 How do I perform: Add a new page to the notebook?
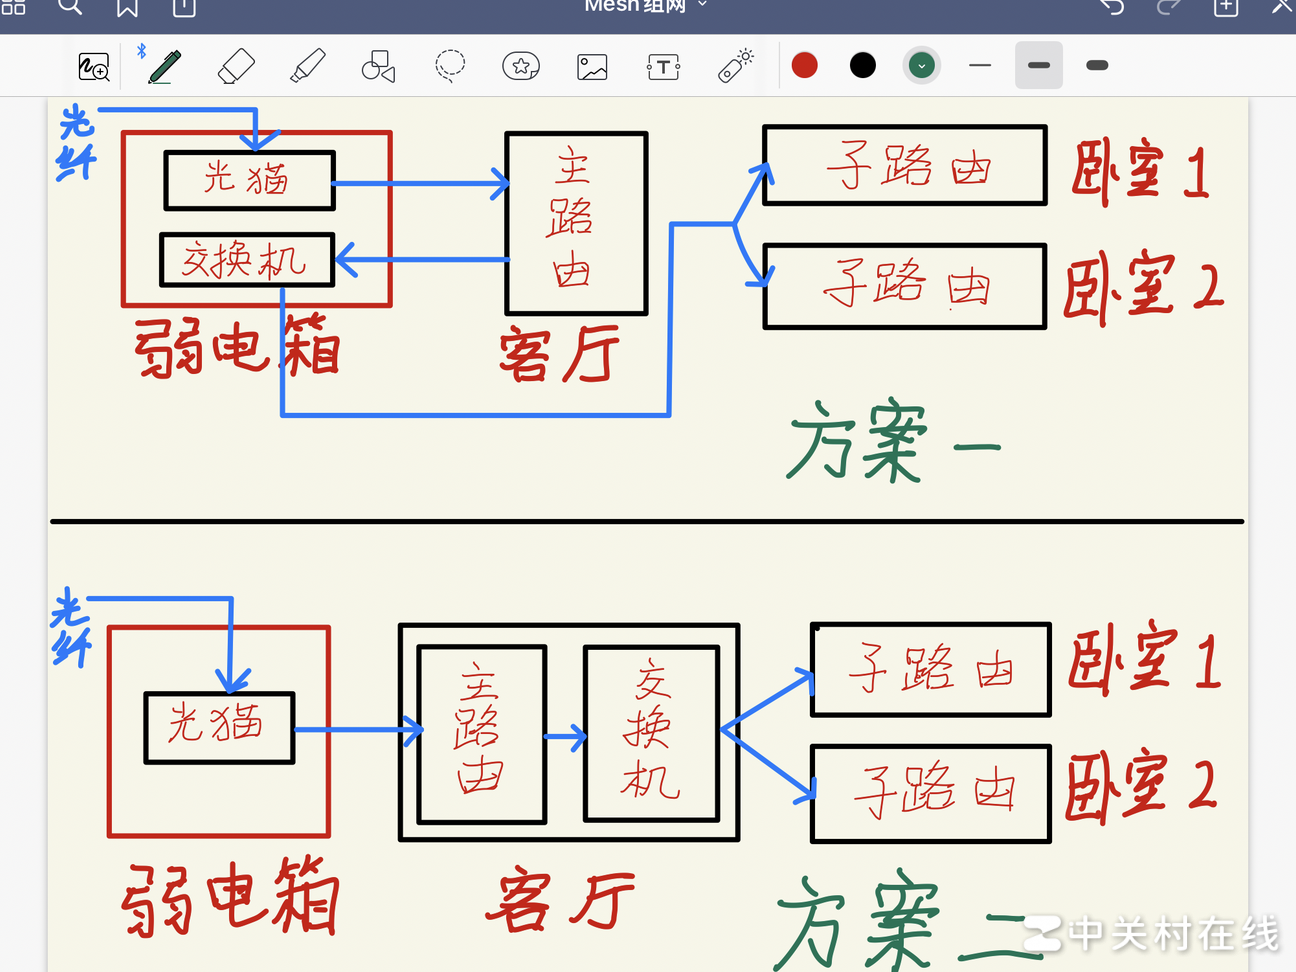tap(1224, 6)
